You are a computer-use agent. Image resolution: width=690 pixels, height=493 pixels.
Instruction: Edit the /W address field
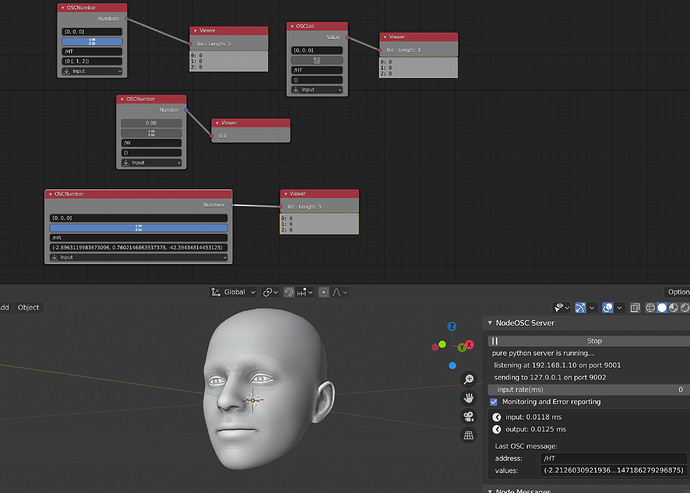pyautogui.click(x=151, y=143)
